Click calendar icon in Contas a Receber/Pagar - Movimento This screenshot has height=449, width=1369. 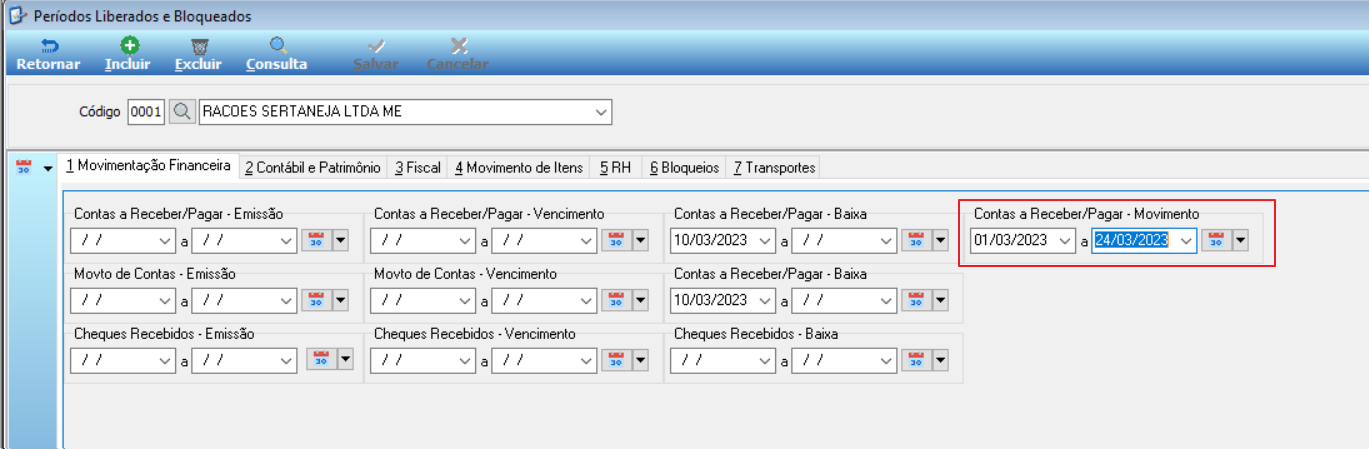[x=1216, y=241]
